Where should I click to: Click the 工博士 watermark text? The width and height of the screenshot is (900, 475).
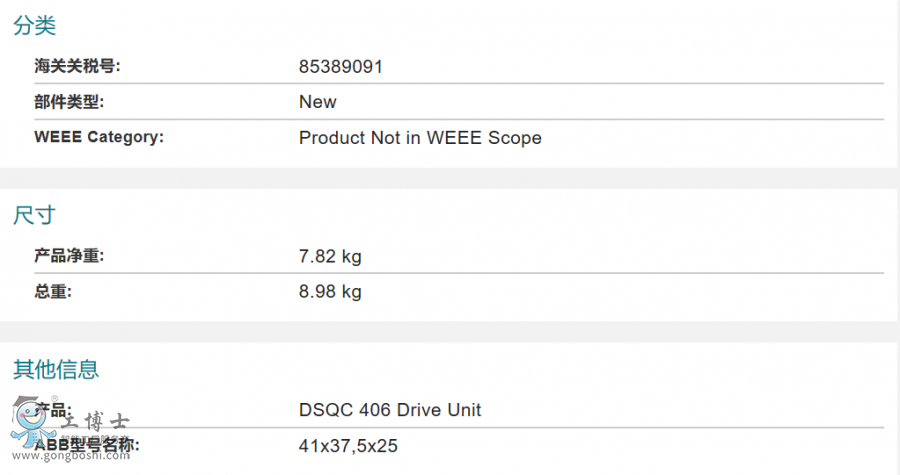(x=95, y=424)
